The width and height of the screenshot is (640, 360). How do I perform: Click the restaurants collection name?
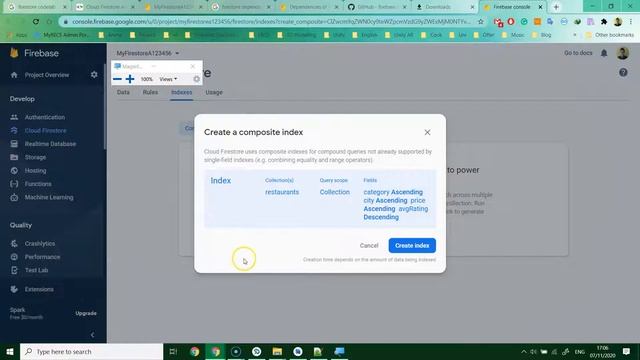(x=282, y=192)
